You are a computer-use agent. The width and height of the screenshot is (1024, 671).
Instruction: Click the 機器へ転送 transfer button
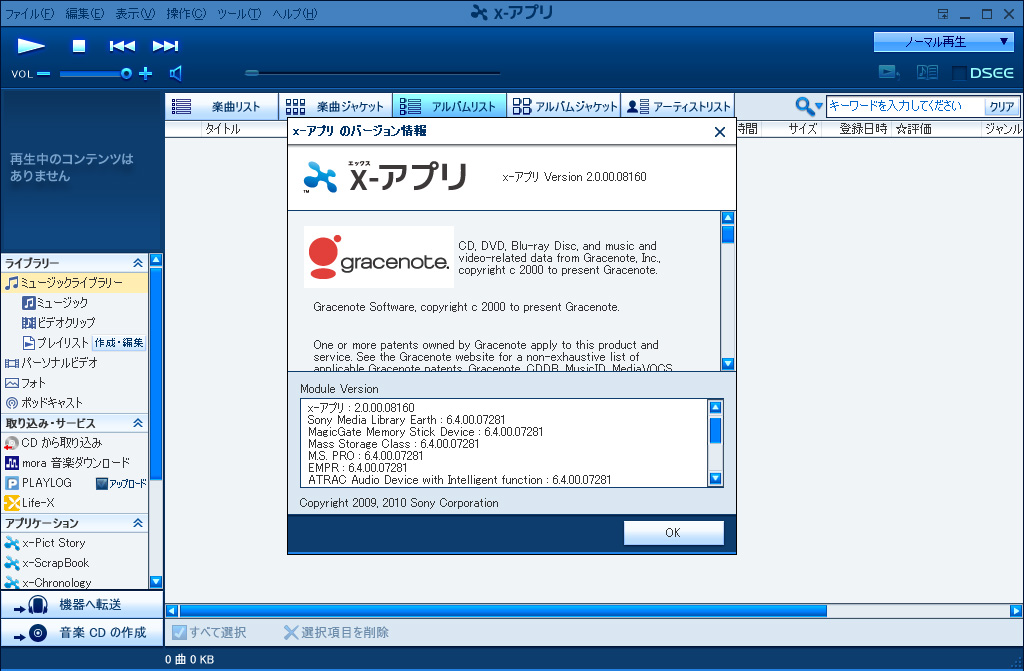pos(82,605)
